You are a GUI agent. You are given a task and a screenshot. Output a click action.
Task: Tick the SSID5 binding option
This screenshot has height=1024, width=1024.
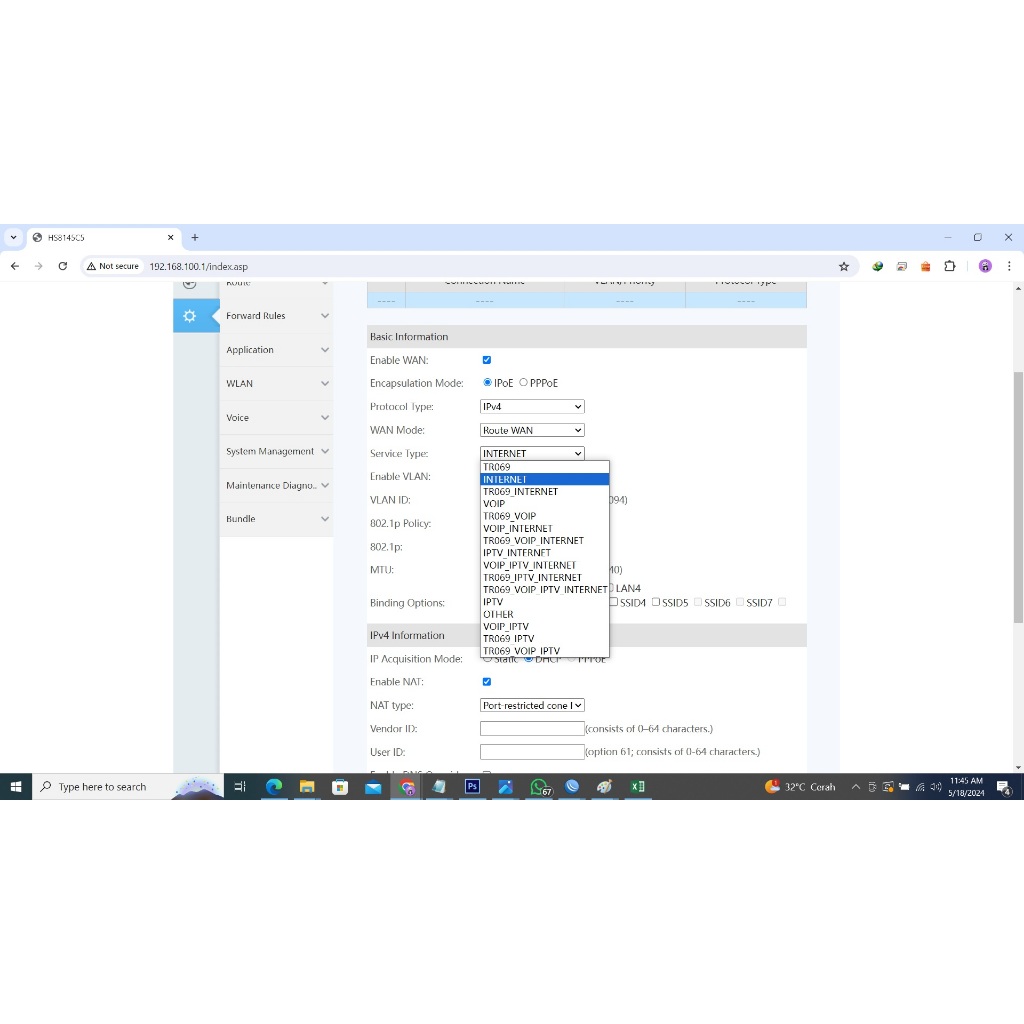coord(656,602)
